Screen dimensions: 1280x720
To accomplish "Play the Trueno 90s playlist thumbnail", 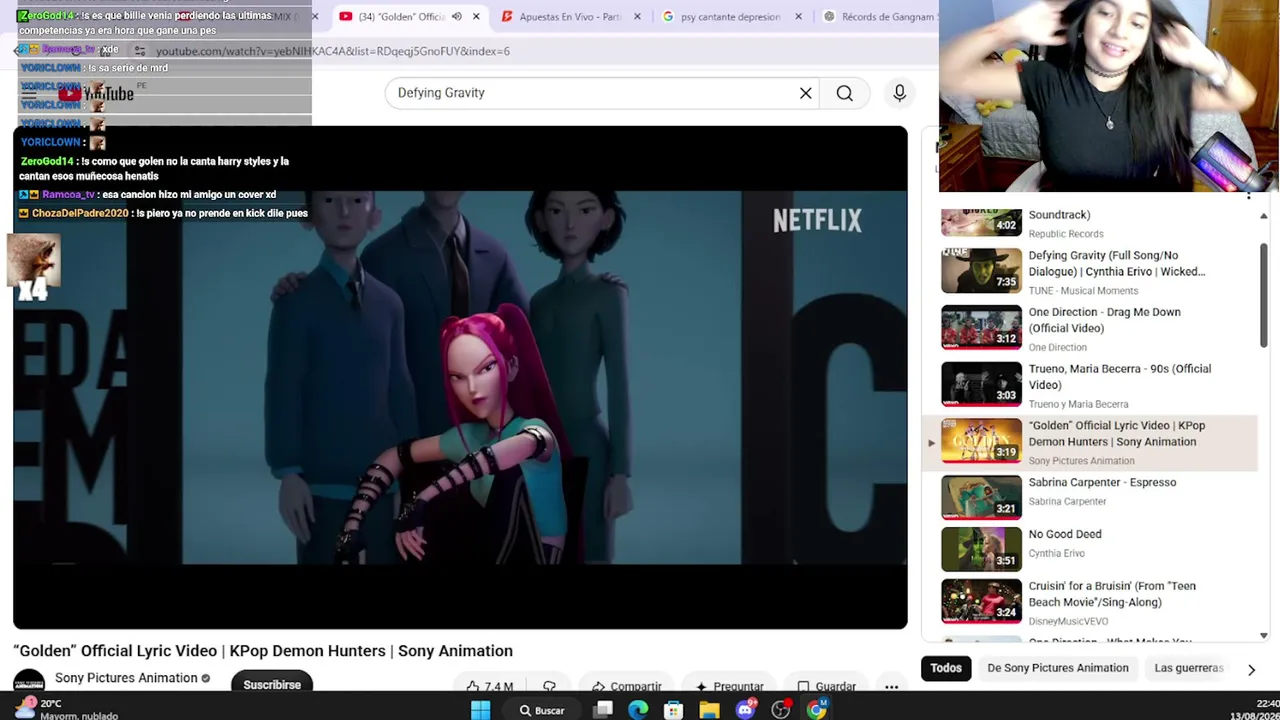I will pyautogui.click(x=981, y=384).
